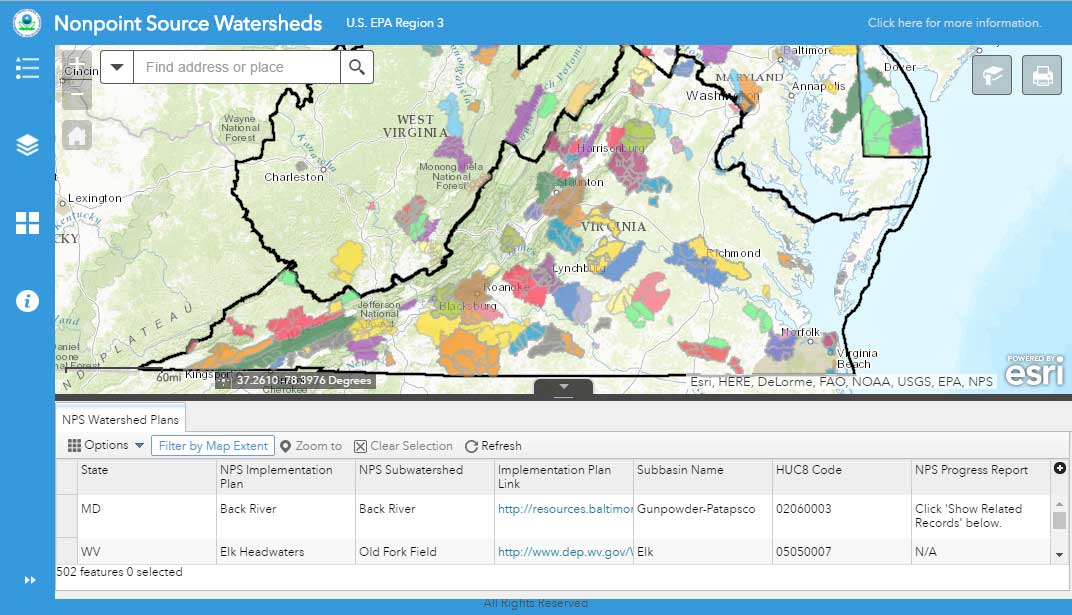
Task: Focus the Find address or place field
Action: 237,67
